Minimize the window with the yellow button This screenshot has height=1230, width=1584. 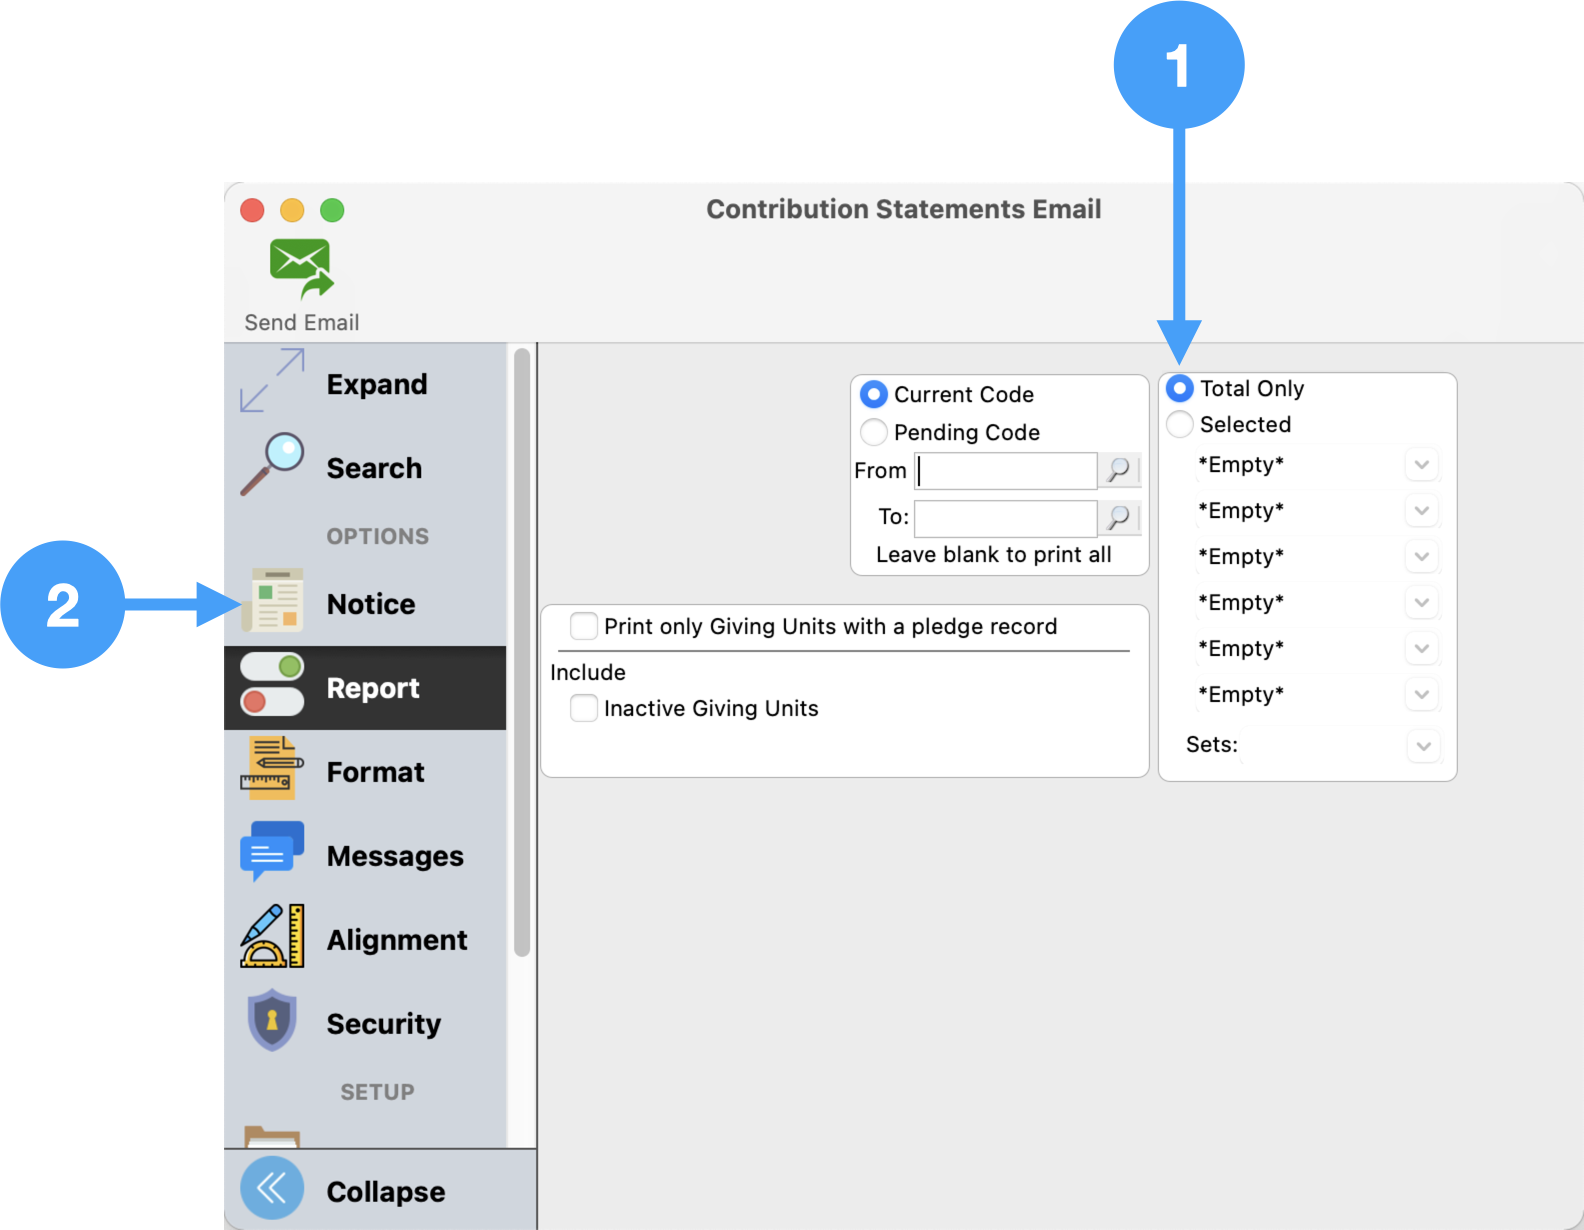[292, 210]
